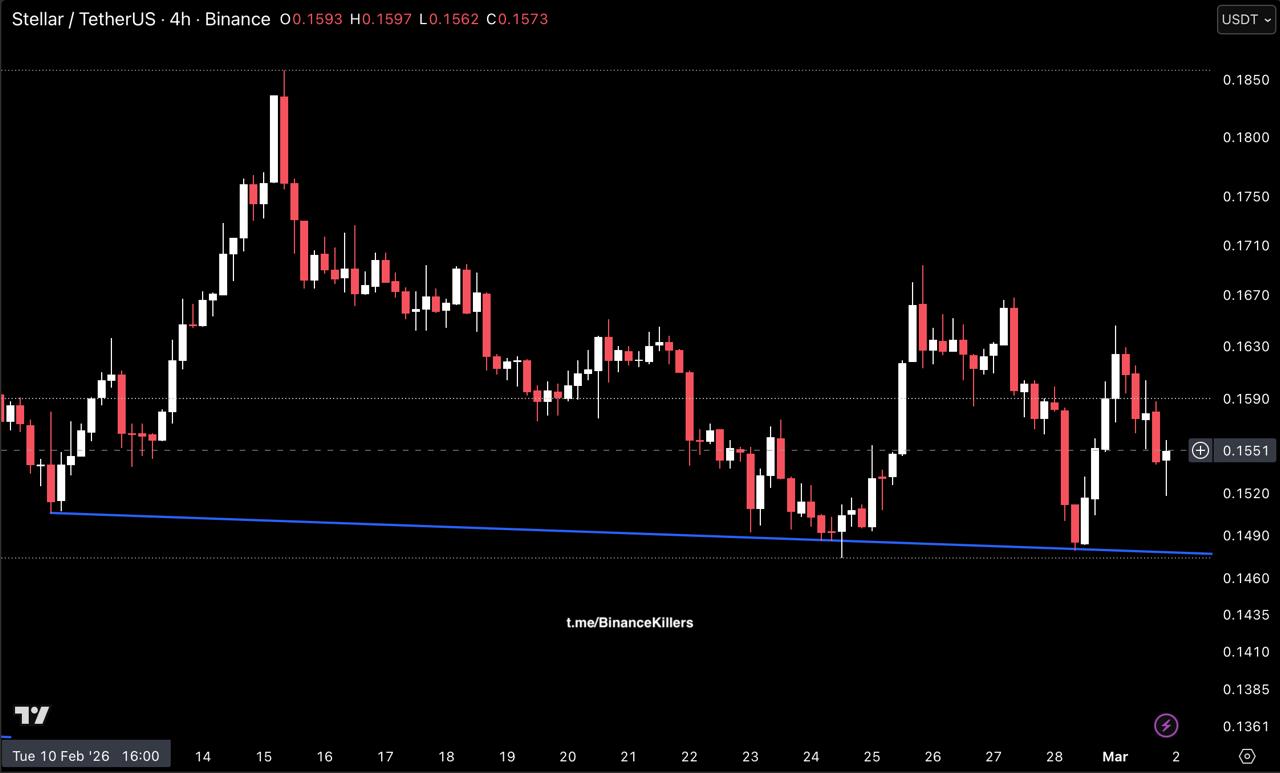
Task: Click the Binance exchange label in the header
Action: 237,19
